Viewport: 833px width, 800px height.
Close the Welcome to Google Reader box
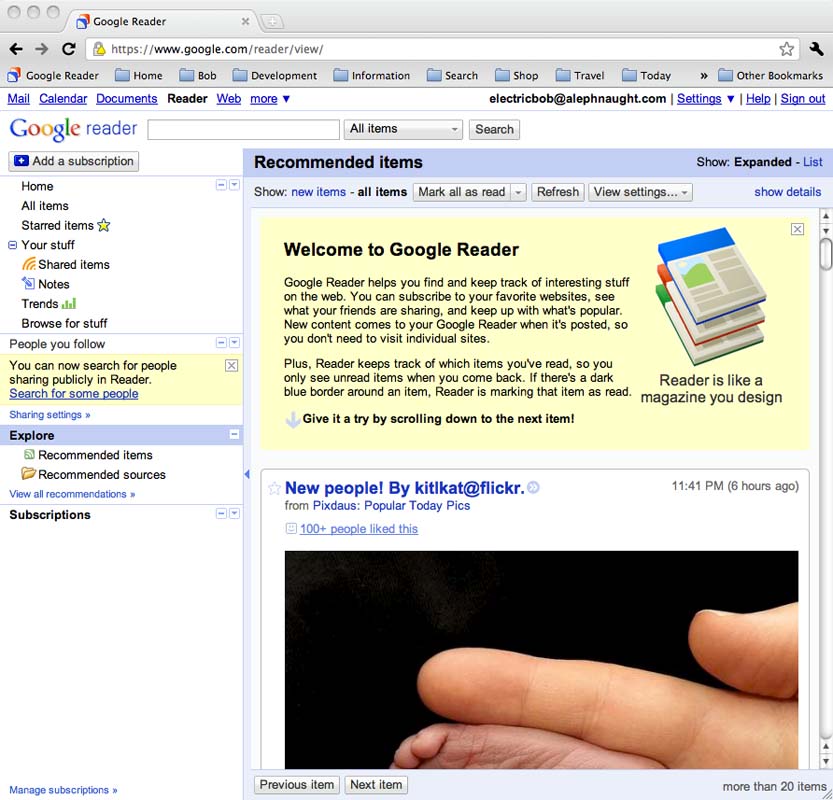pyautogui.click(x=797, y=229)
